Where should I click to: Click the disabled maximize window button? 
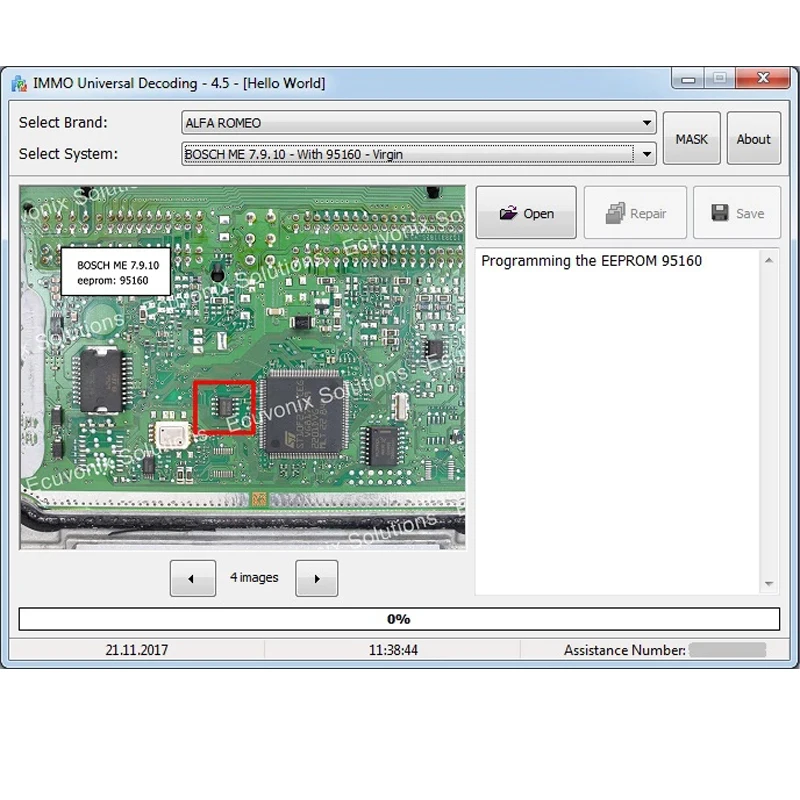[x=720, y=79]
